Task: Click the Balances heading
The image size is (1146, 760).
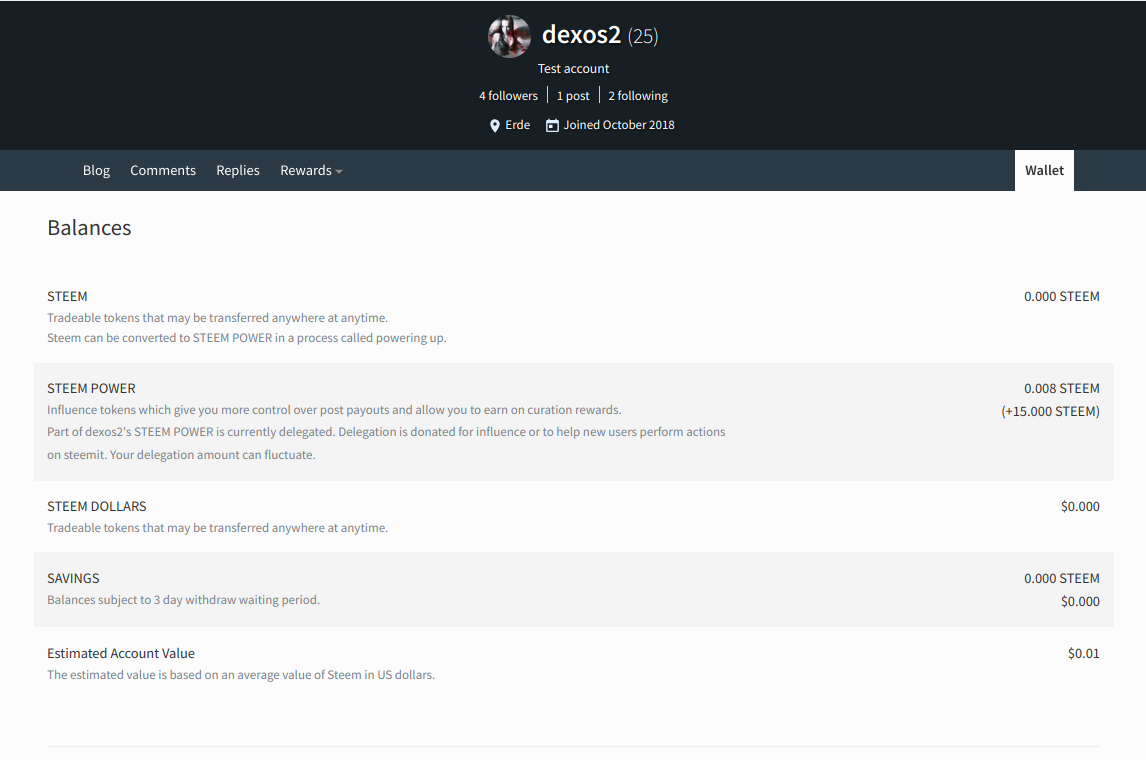Action: pyautogui.click(x=89, y=228)
